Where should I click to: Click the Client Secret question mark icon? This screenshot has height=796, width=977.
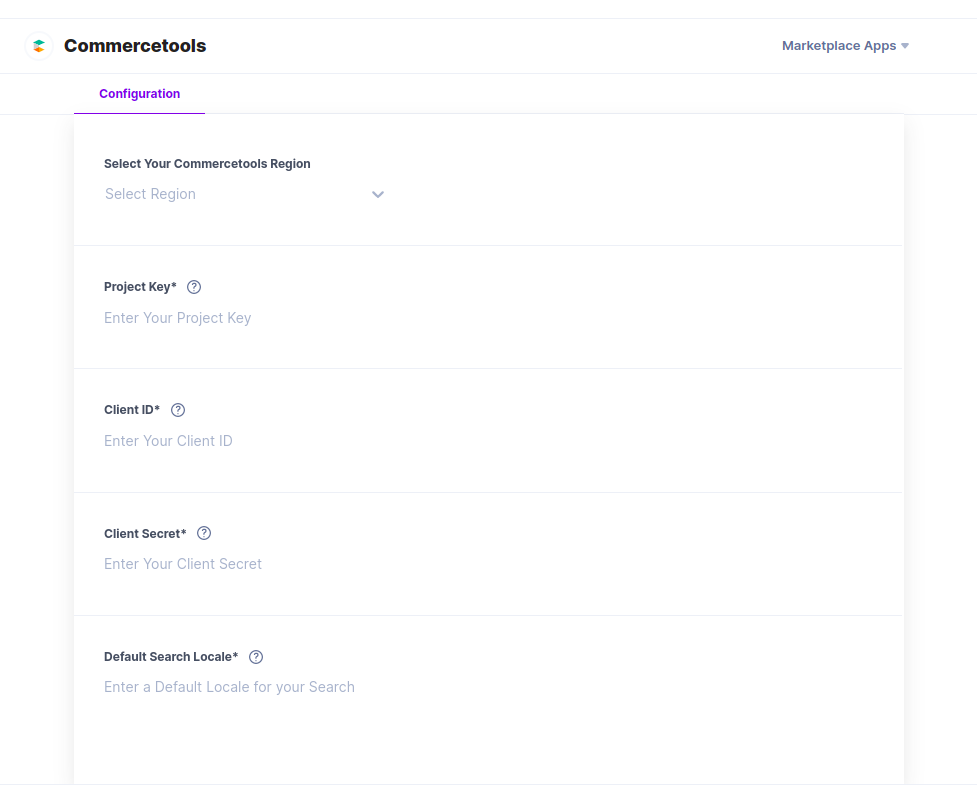point(204,533)
